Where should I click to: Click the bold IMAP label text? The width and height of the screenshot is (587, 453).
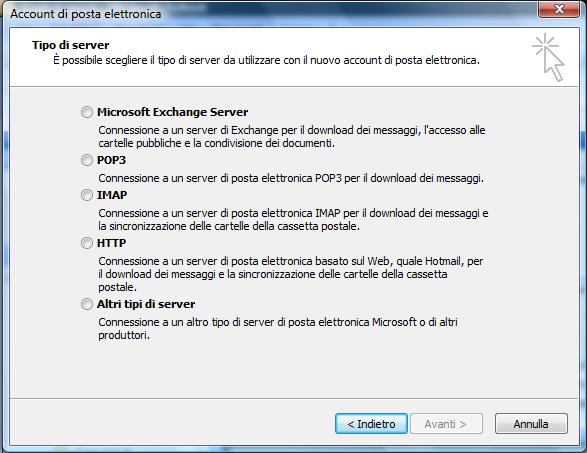tap(112, 195)
